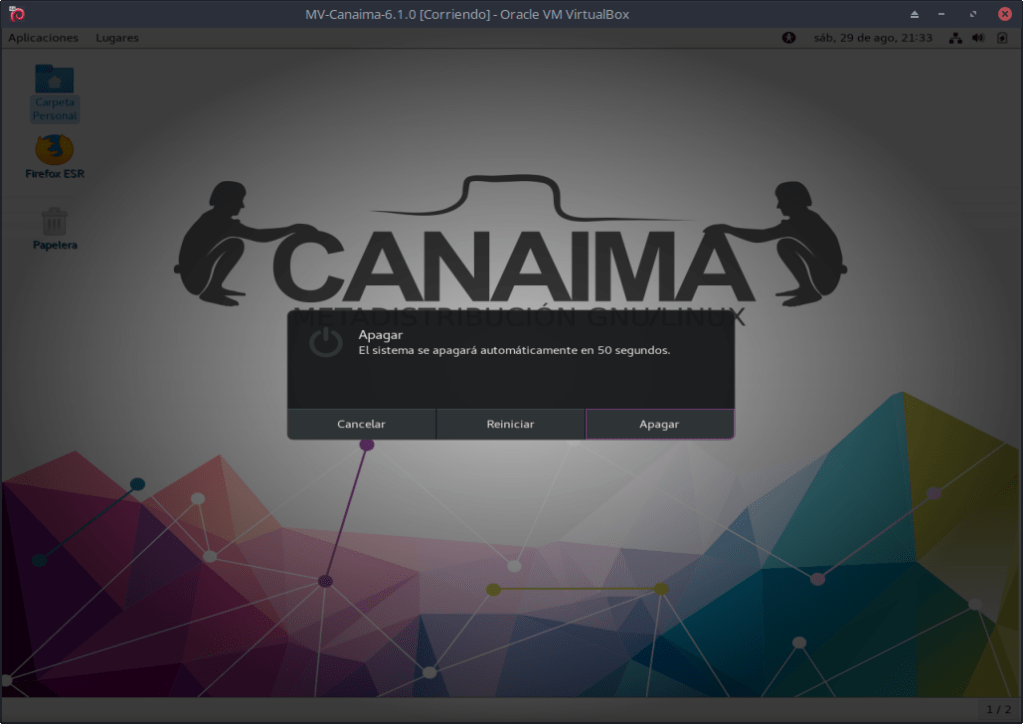Screen dimensions: 1023x724
Task: Click the volume speaker icon
Action: point(978,38)
